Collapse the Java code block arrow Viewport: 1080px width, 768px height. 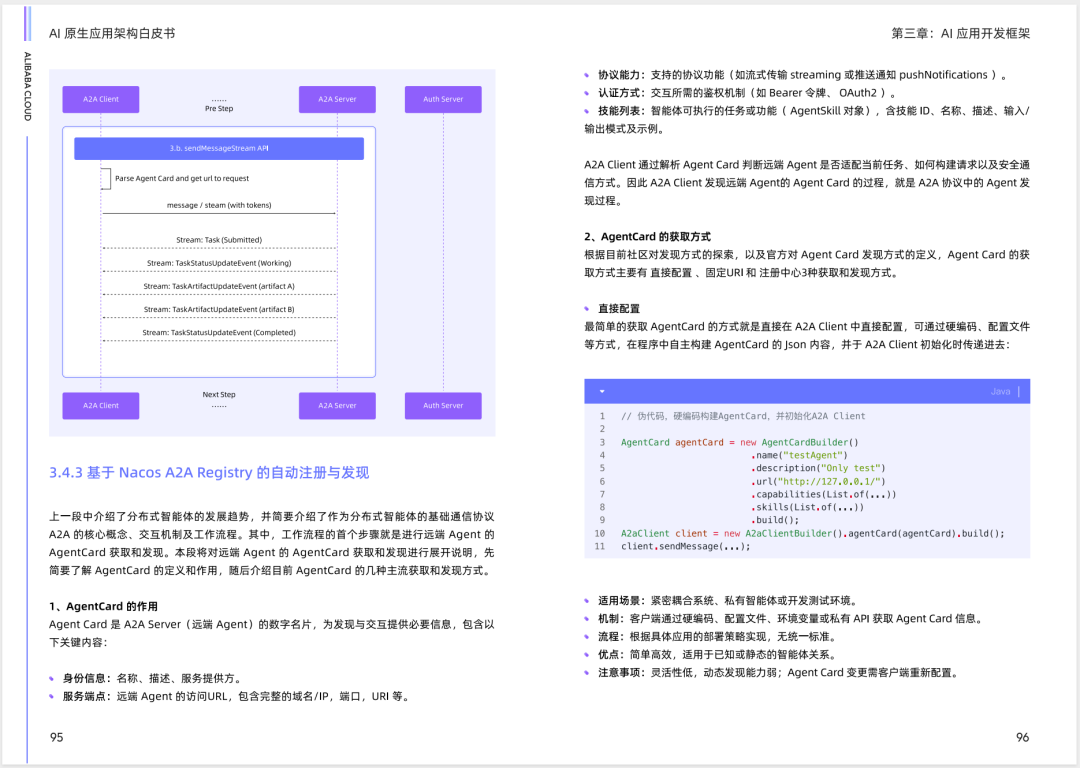pyautogui.click(x=602, y=391)
